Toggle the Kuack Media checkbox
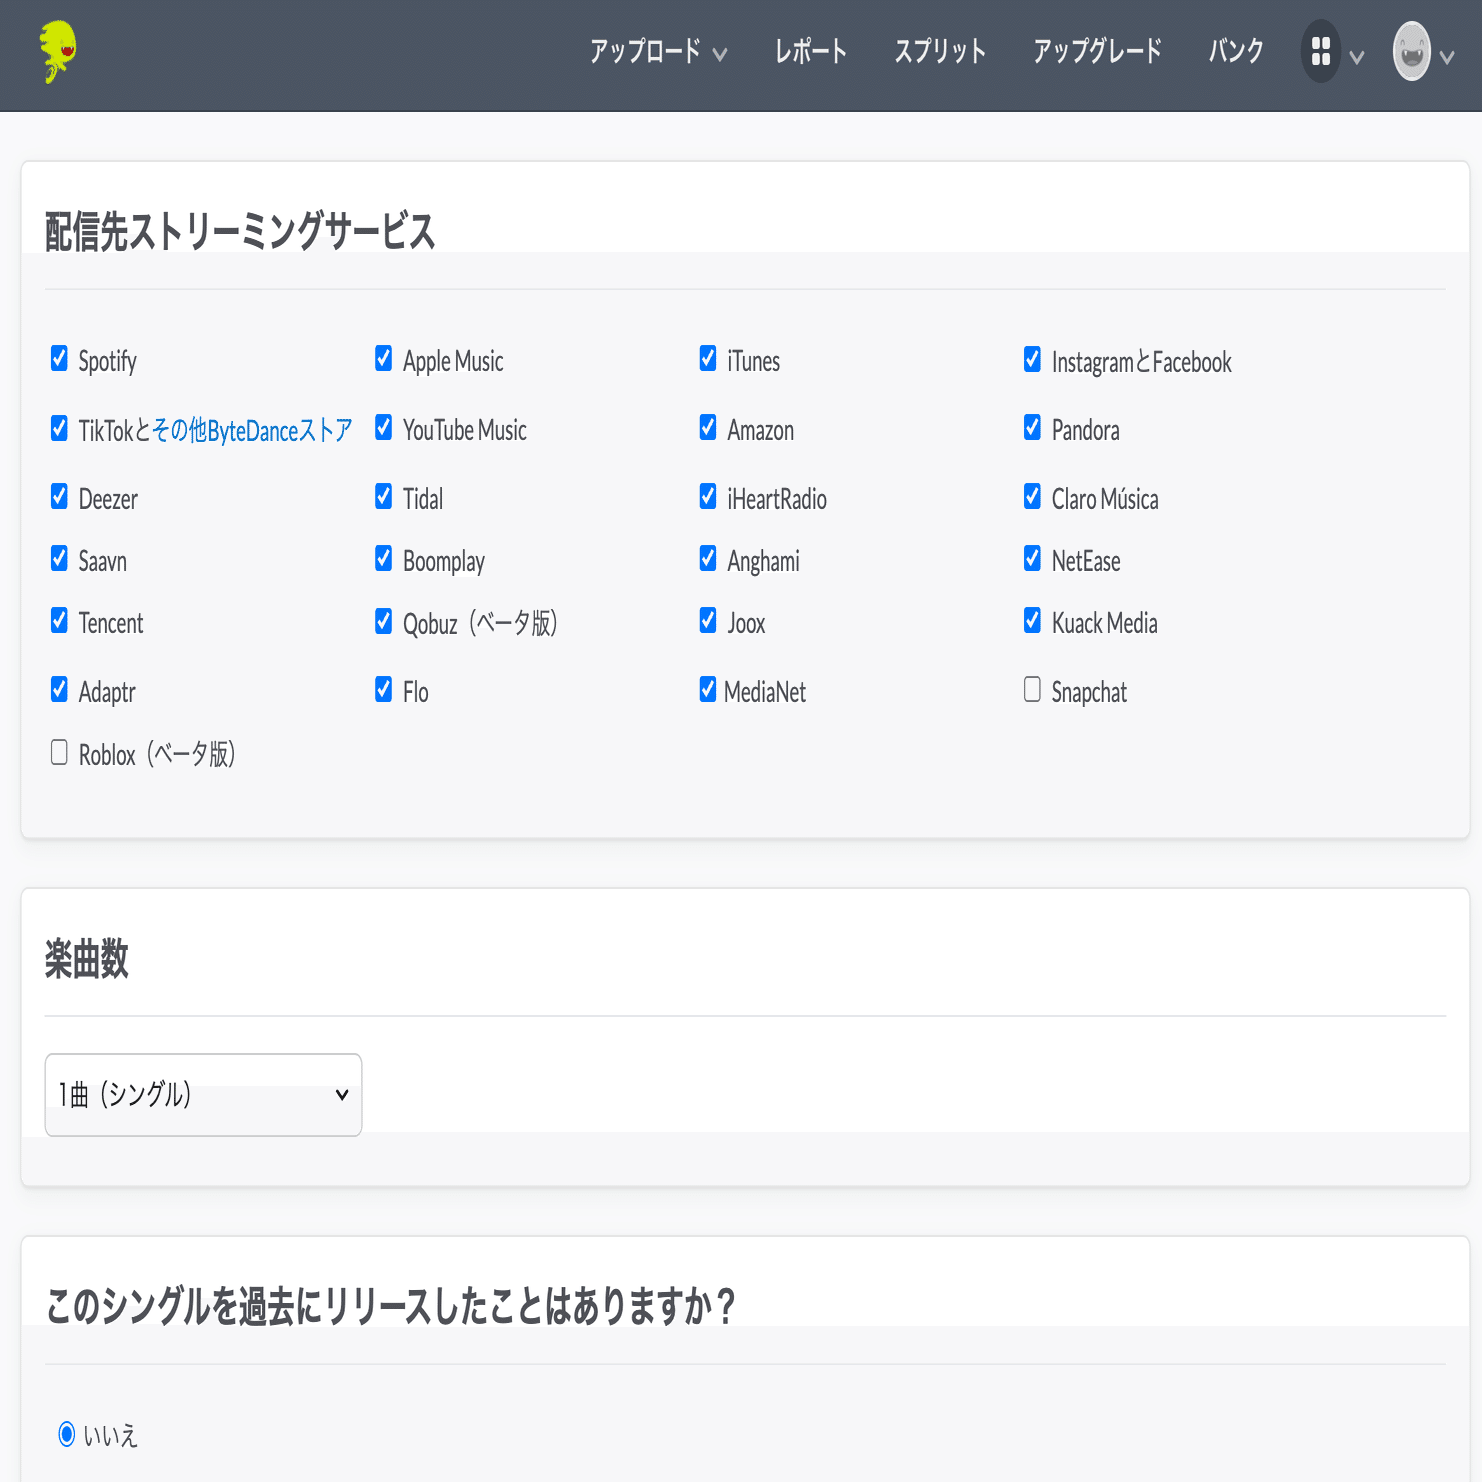 coord(1032,620)
